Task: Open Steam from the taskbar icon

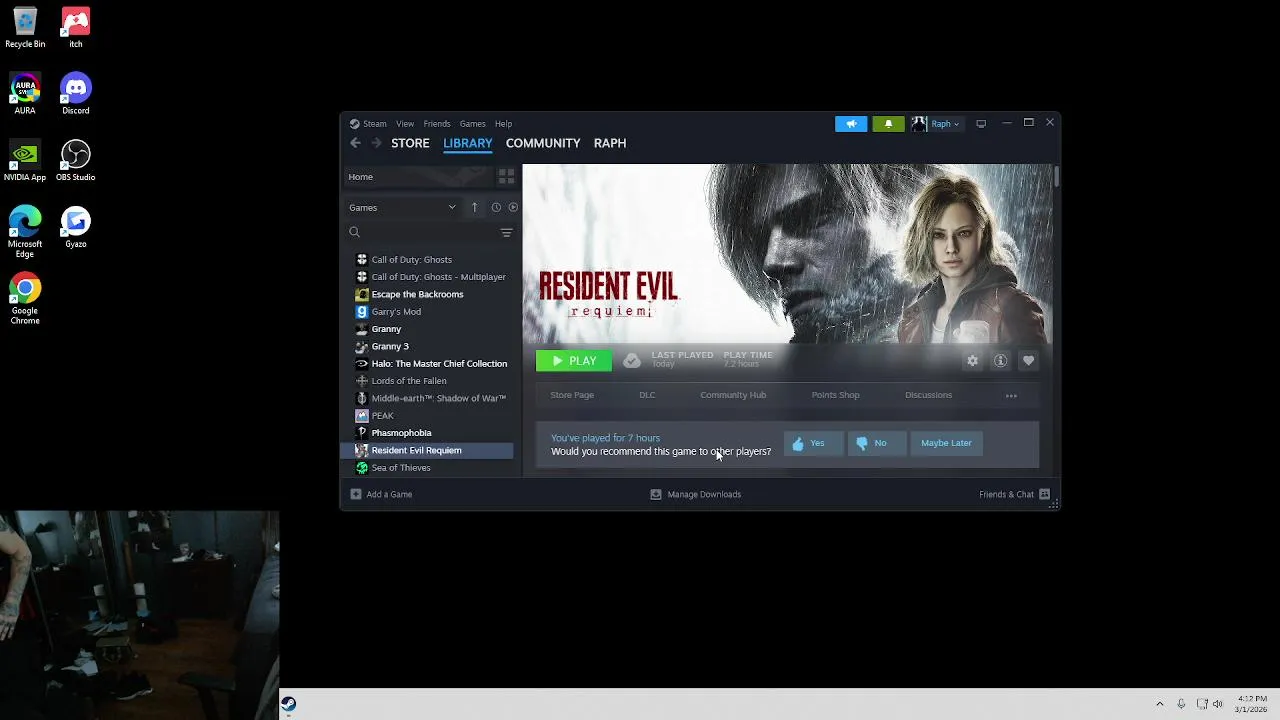Action: coord(288,704)
